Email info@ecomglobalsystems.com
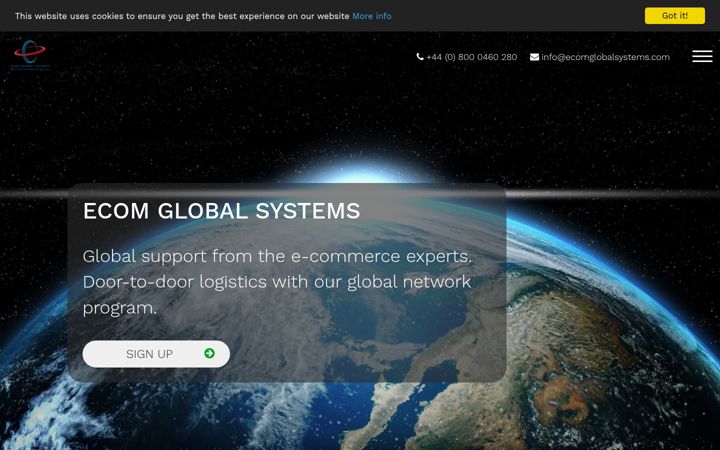 tap(605, 57)
